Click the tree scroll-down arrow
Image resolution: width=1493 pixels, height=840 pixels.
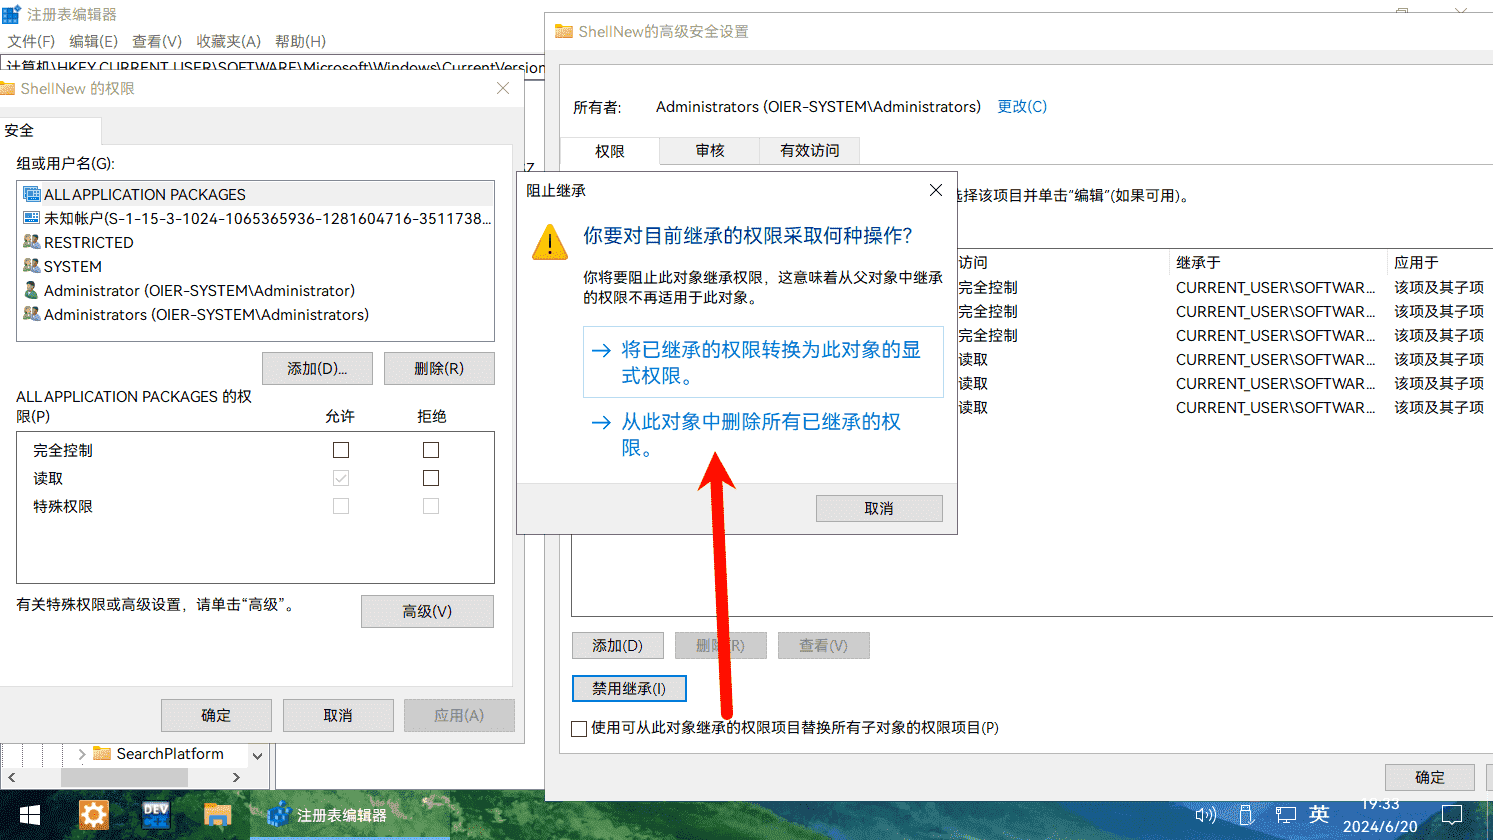click(257, 755)
